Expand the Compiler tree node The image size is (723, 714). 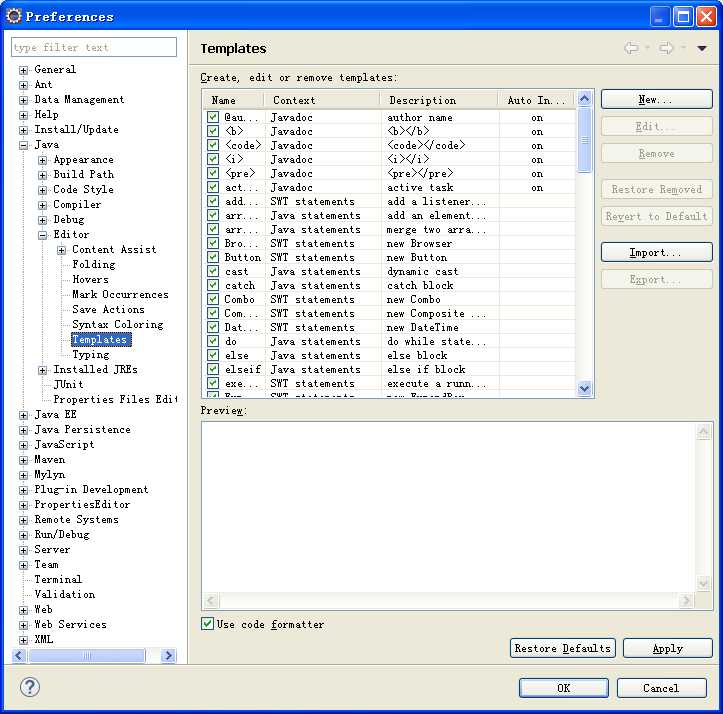click(x=42, y=205)
